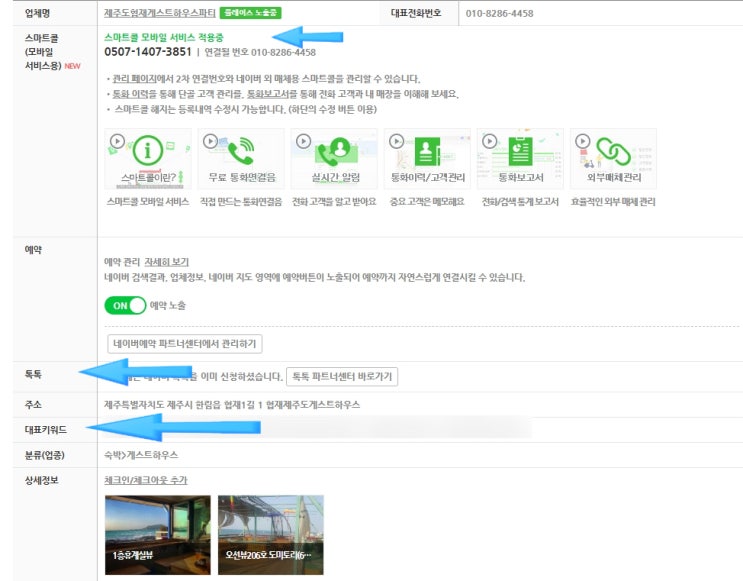
Task: Open the 통화이력/고객관리 icon card
Action: tap(427, 159)
